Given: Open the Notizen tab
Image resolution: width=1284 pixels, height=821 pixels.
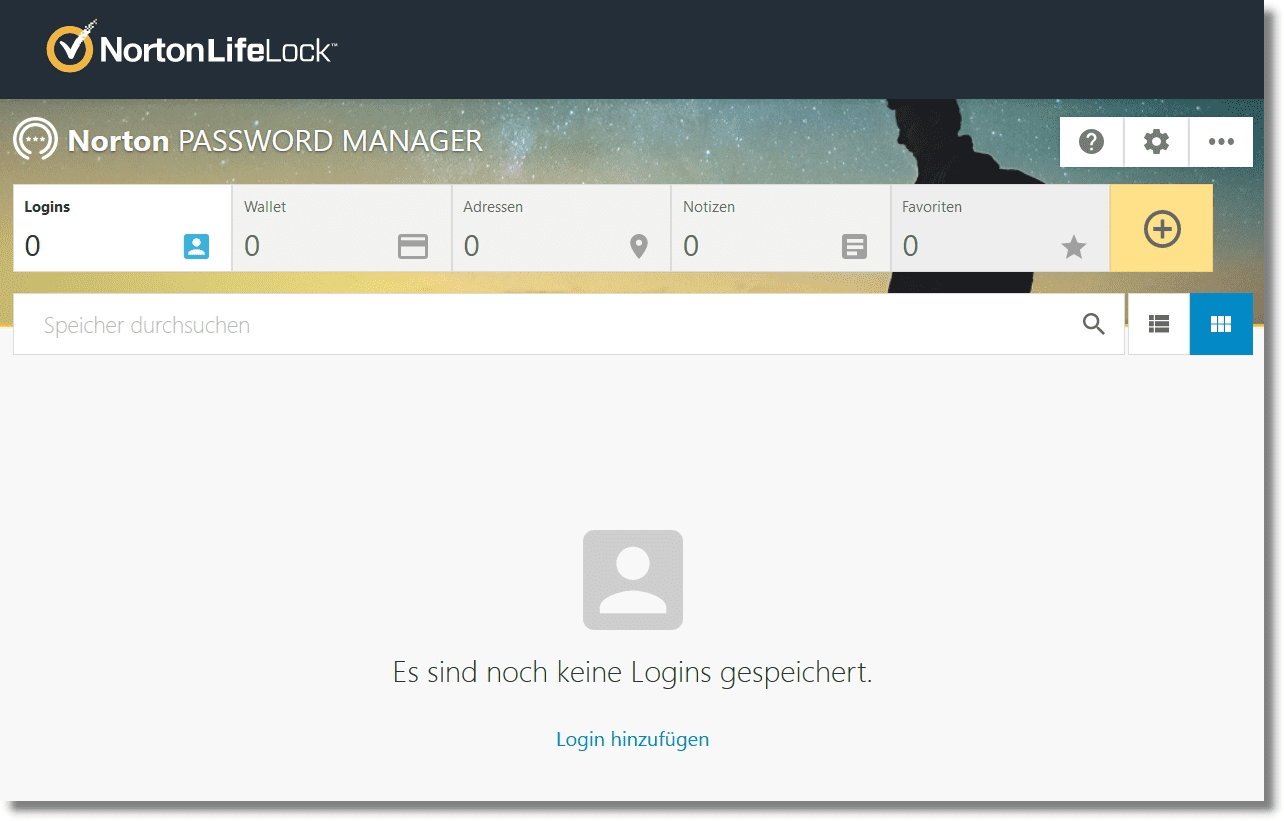Looking at the screenshot, I should click(x=780, y=228).
